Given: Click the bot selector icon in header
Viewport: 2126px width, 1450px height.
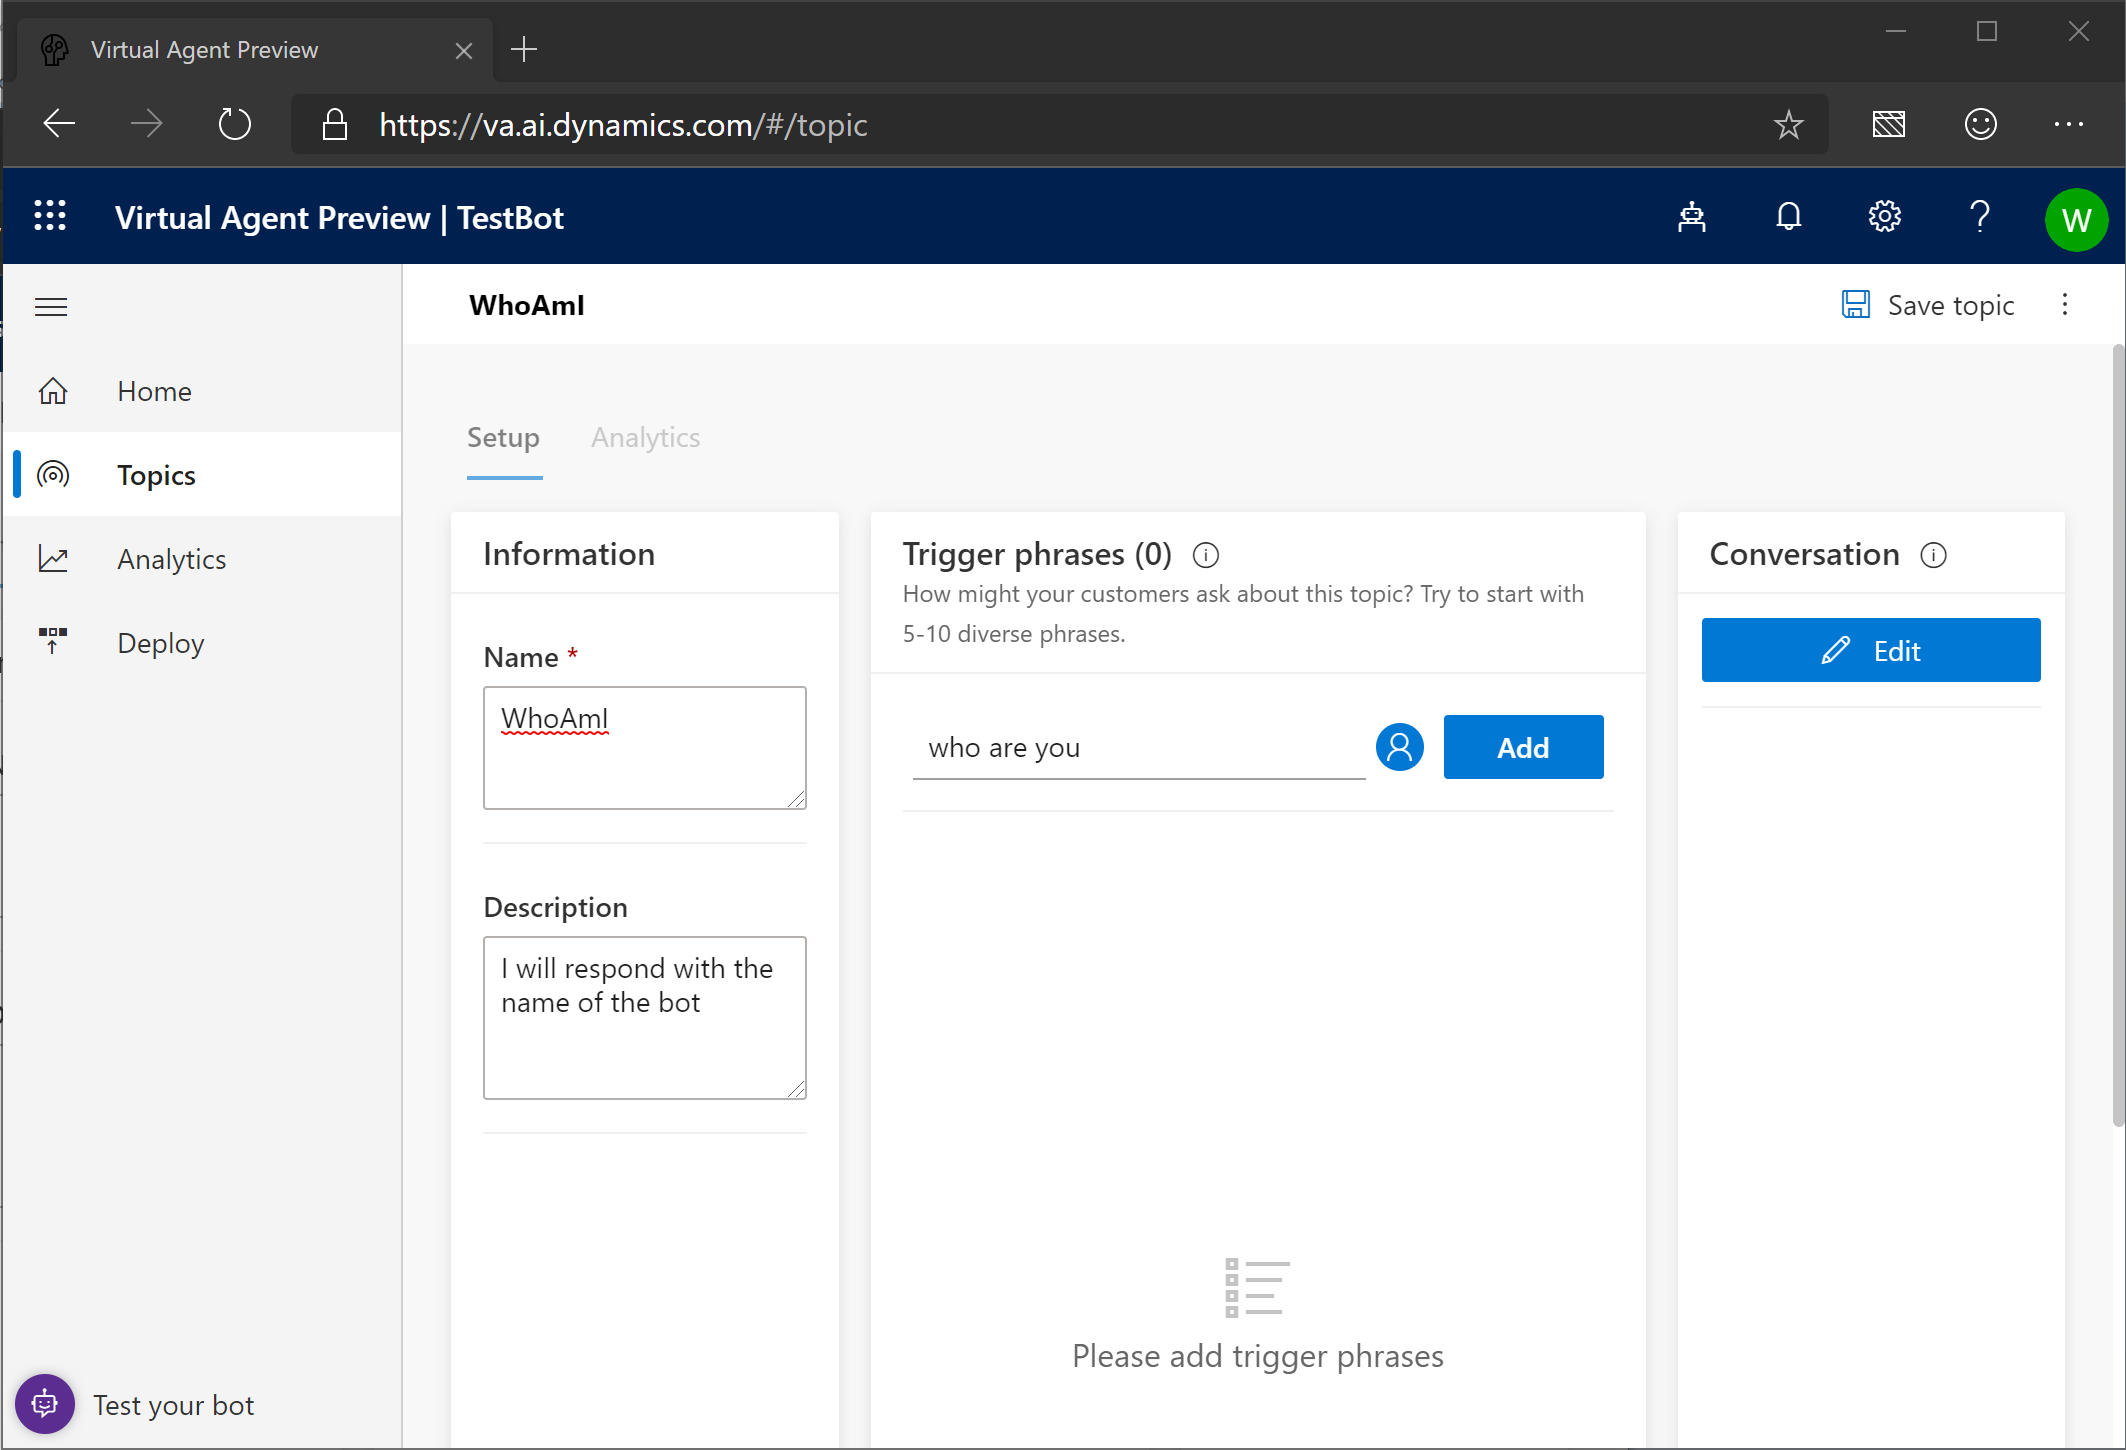Looking at the screenshot, I should point(1692,217).
